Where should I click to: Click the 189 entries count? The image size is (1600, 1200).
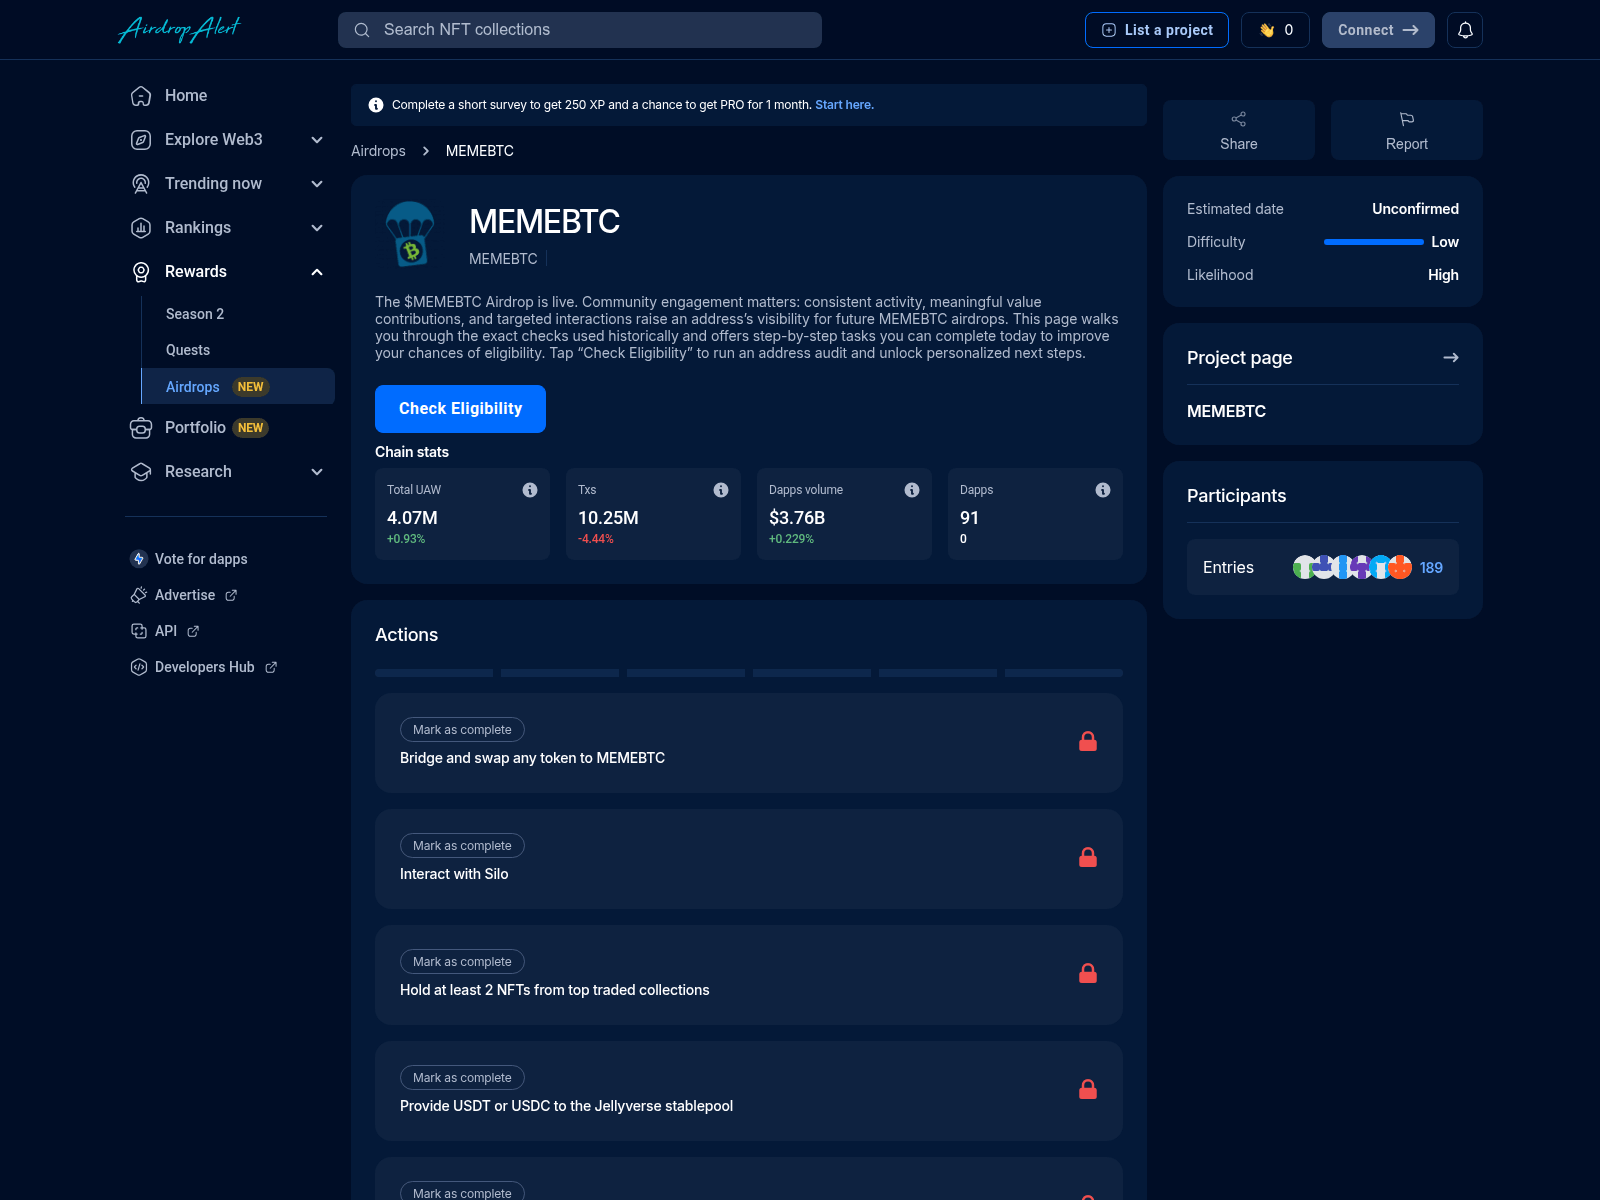1431,567
